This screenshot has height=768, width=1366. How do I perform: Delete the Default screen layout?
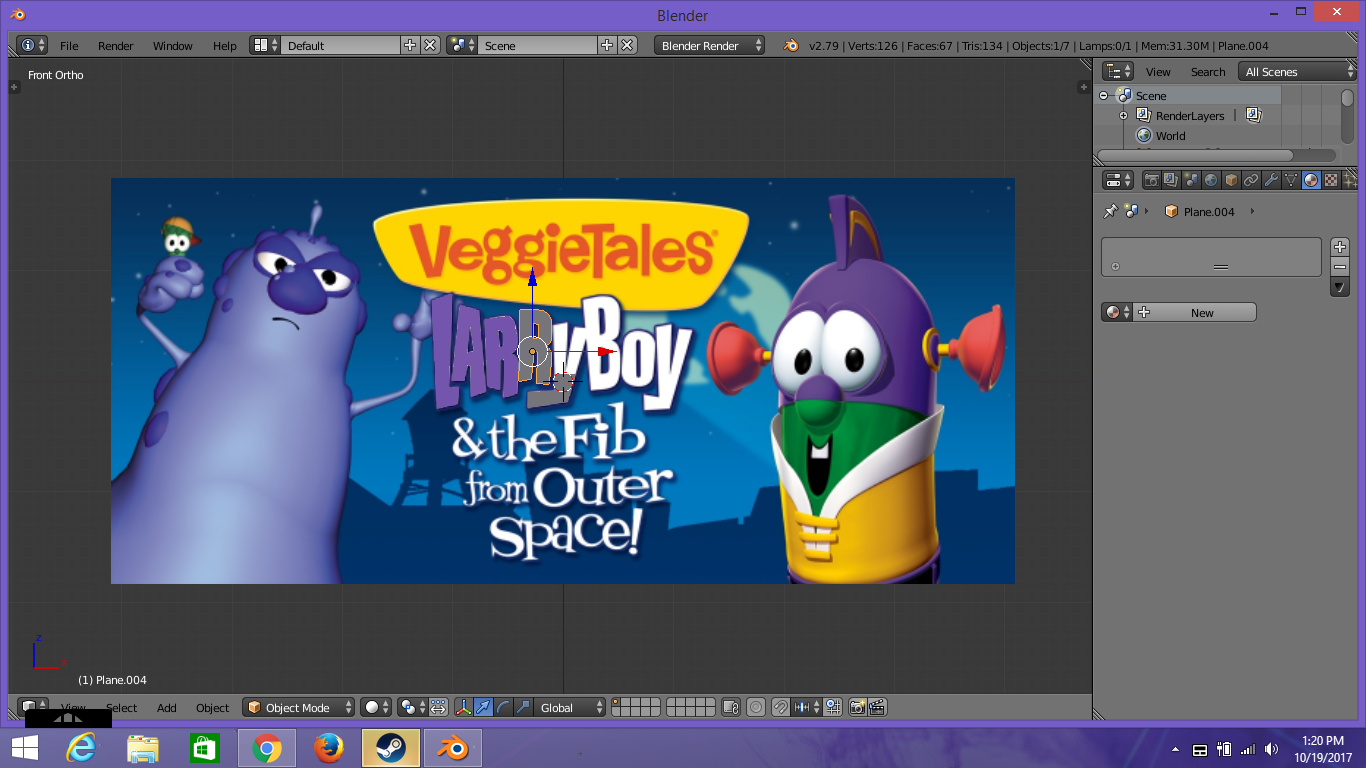click(x=430, y=45)
